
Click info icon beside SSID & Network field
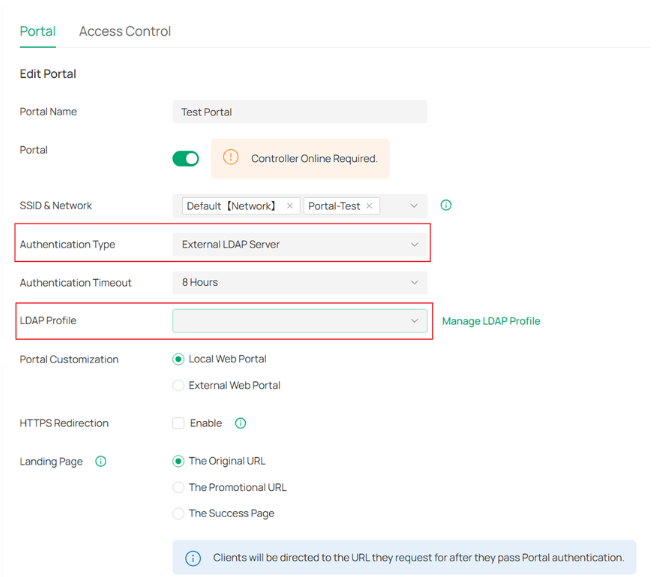click(x=446, y=205)
